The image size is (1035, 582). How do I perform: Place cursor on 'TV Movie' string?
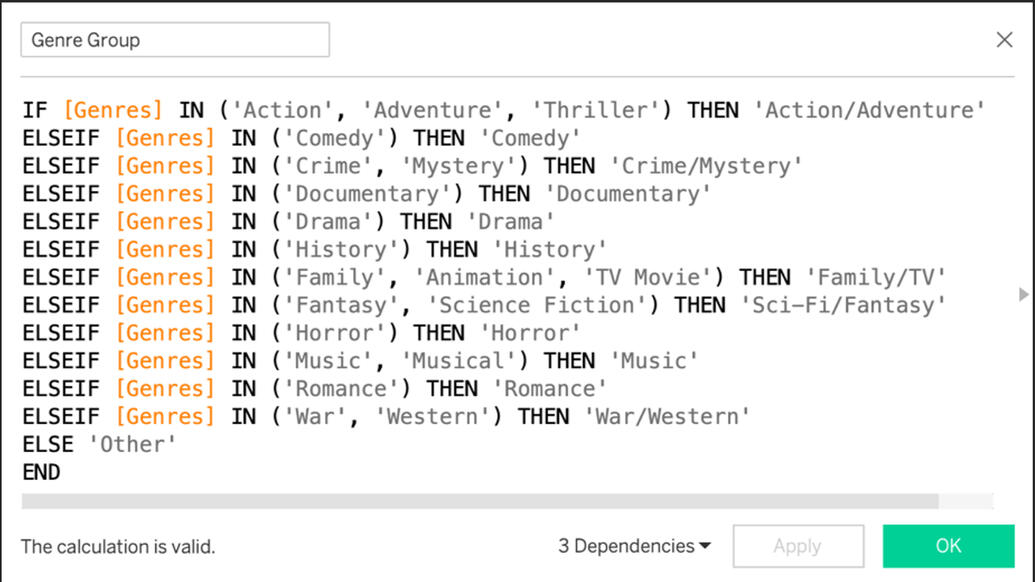(x=661, y=278)
